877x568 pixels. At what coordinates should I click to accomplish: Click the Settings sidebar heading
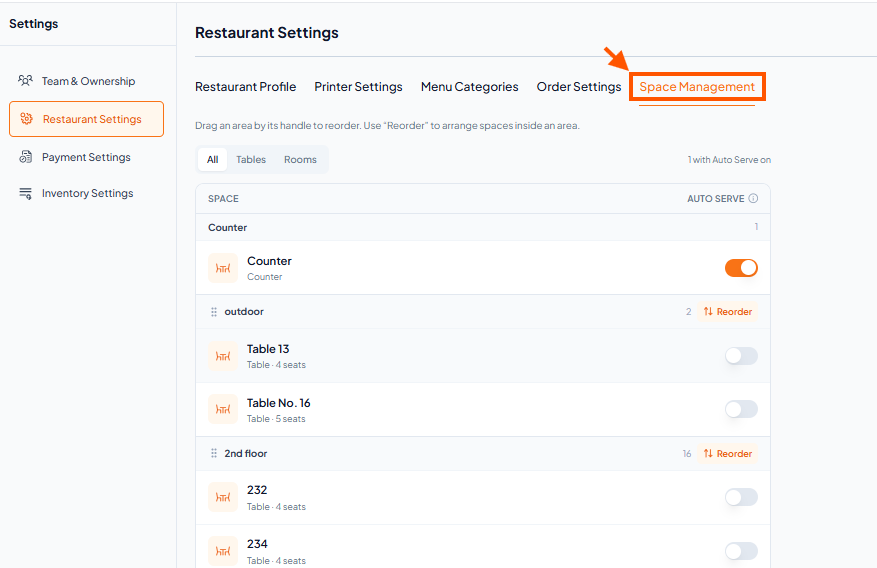pos(34,23)
